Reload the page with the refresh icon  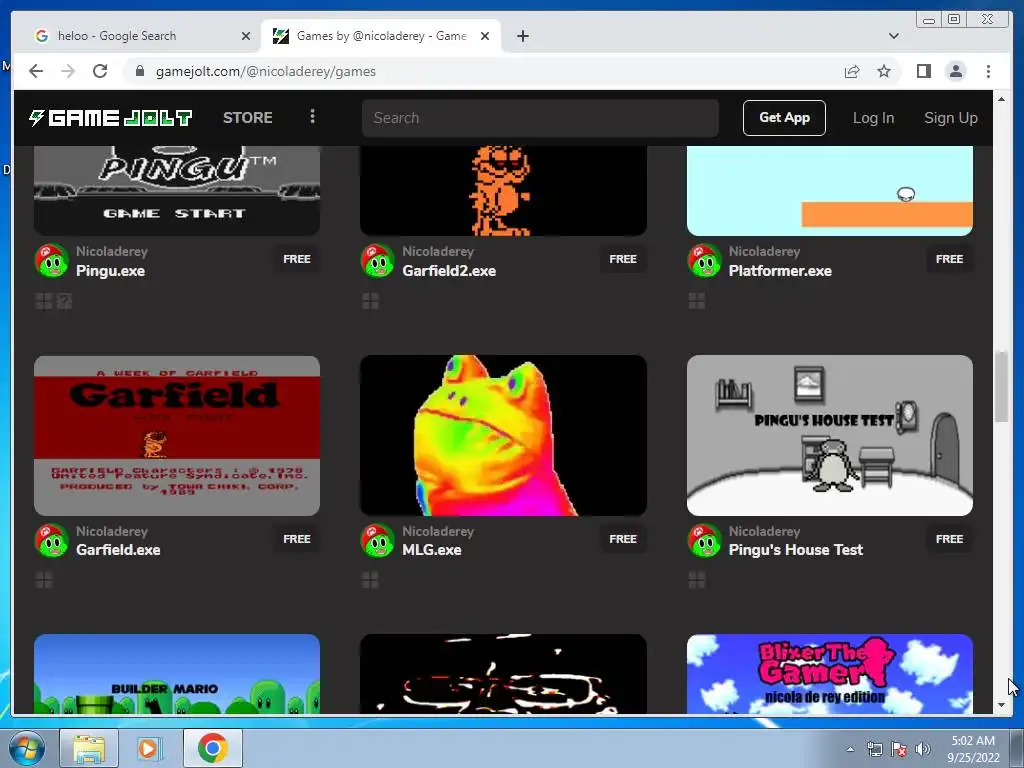[100, 71]
